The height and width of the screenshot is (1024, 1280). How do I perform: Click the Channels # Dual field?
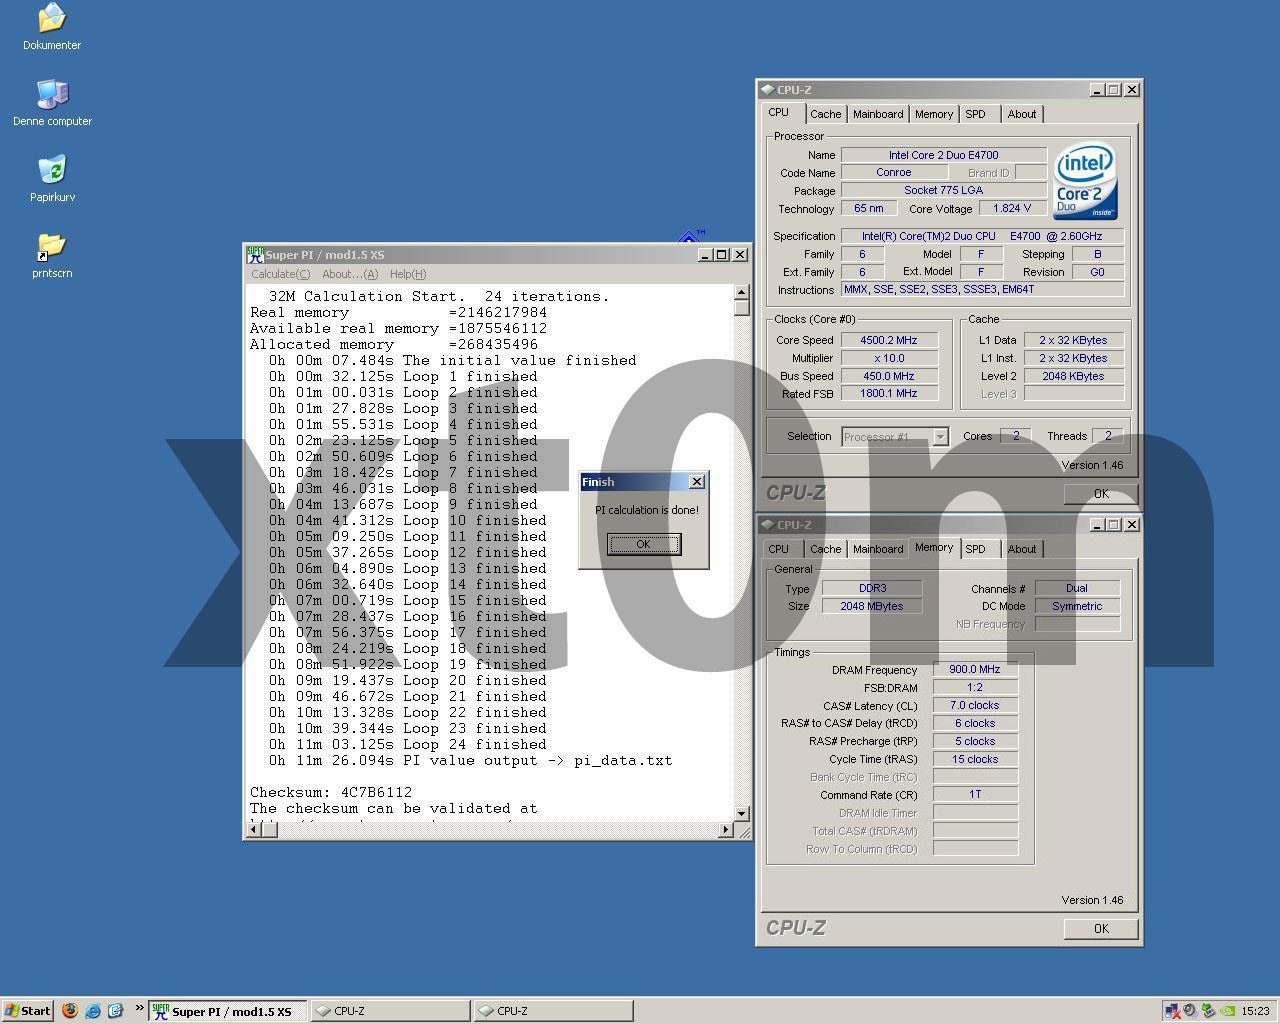[x=1077, y=588]
